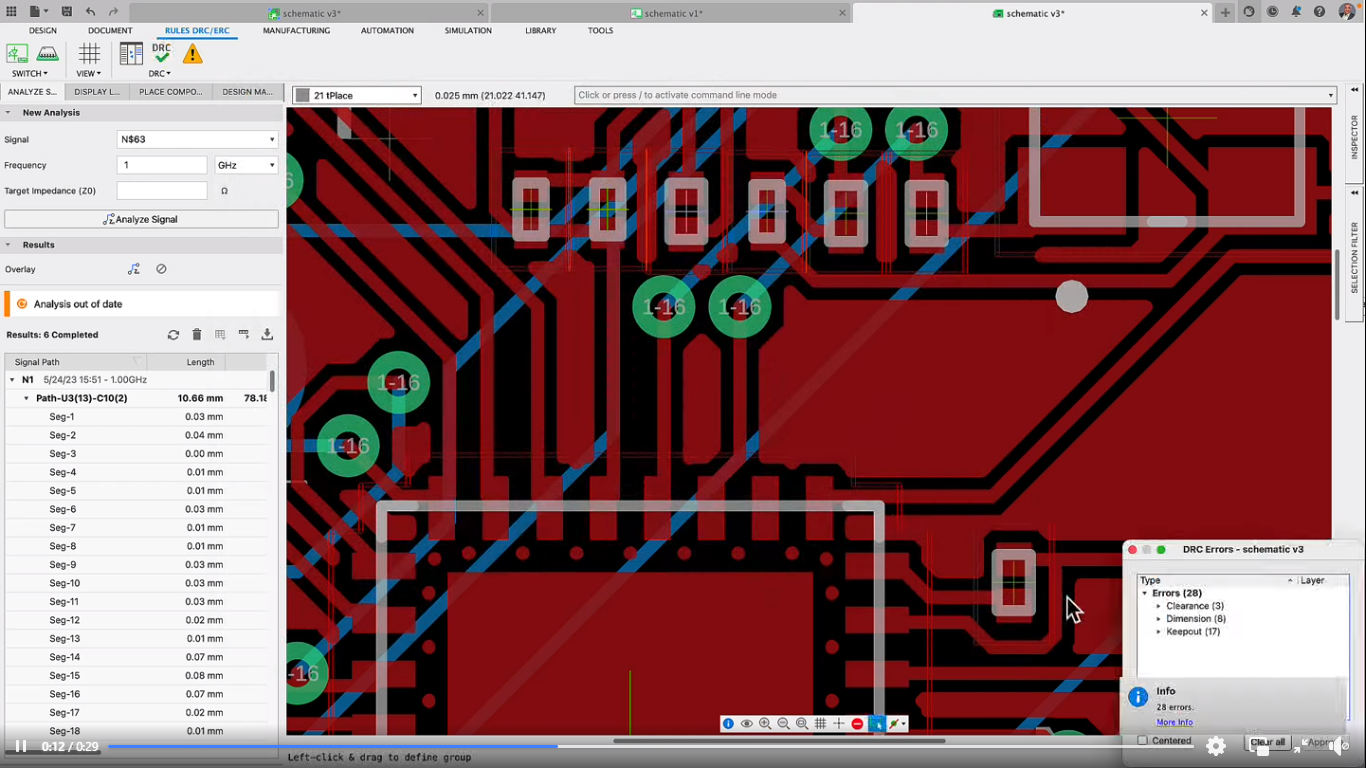Screen dimensions: 1366x768
Task: Delete analysis results with trash icon
Action: (x=197, y=335)
